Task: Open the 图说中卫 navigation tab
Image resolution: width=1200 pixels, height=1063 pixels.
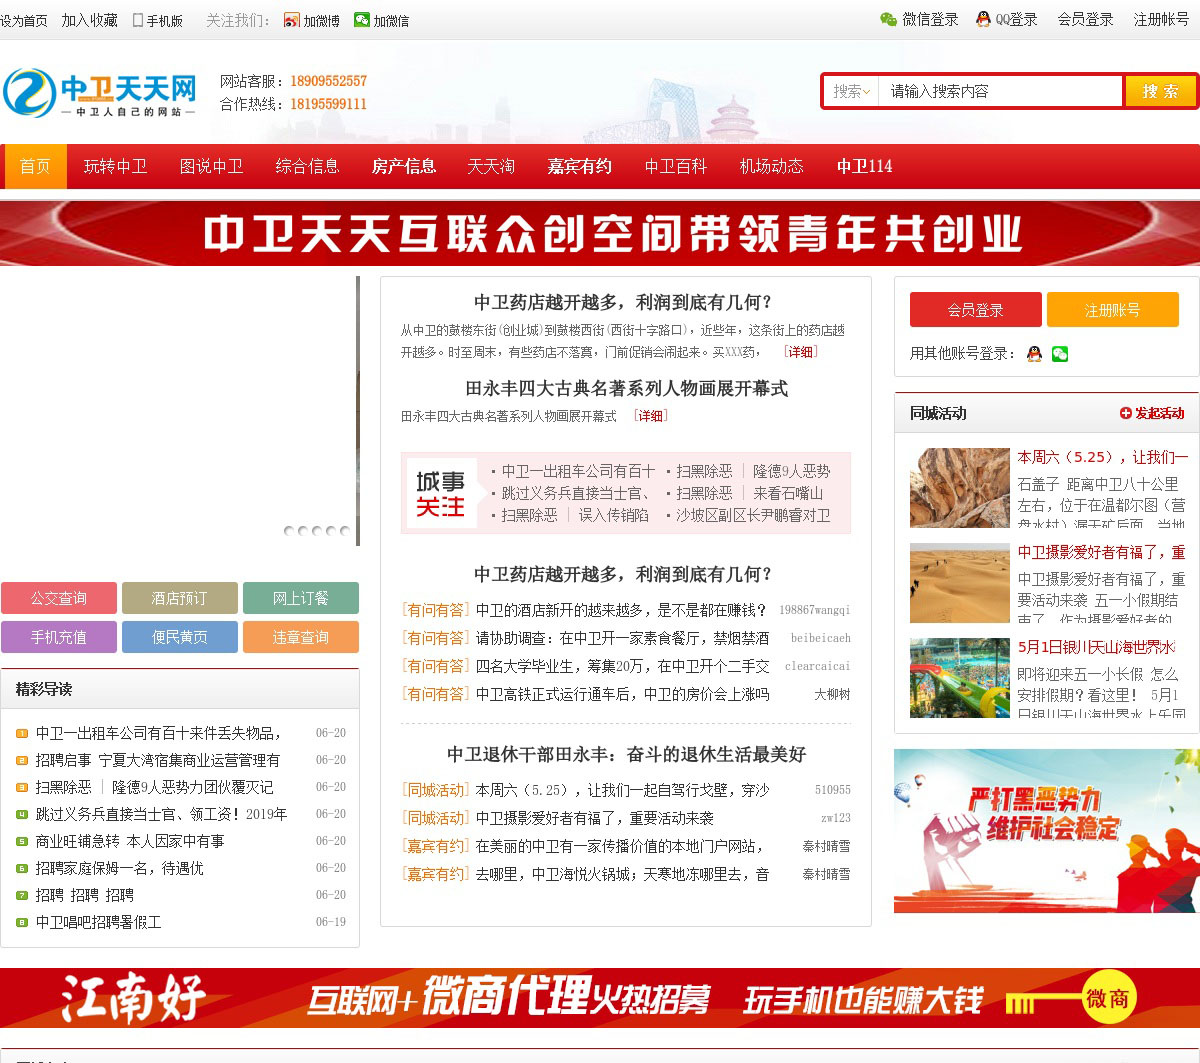Action: [x=211, y=166]
